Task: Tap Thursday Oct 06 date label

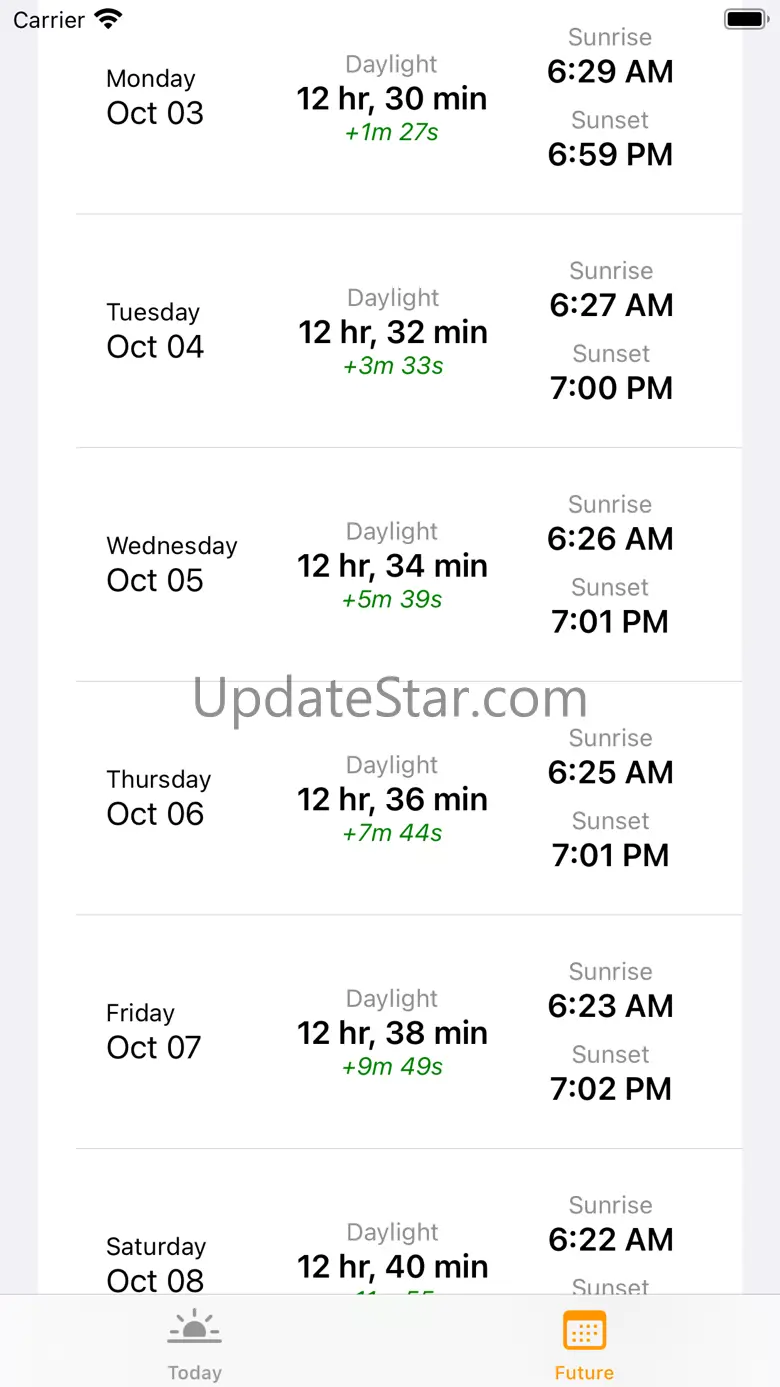Action: pyautogui.click(x=158, y=798)
